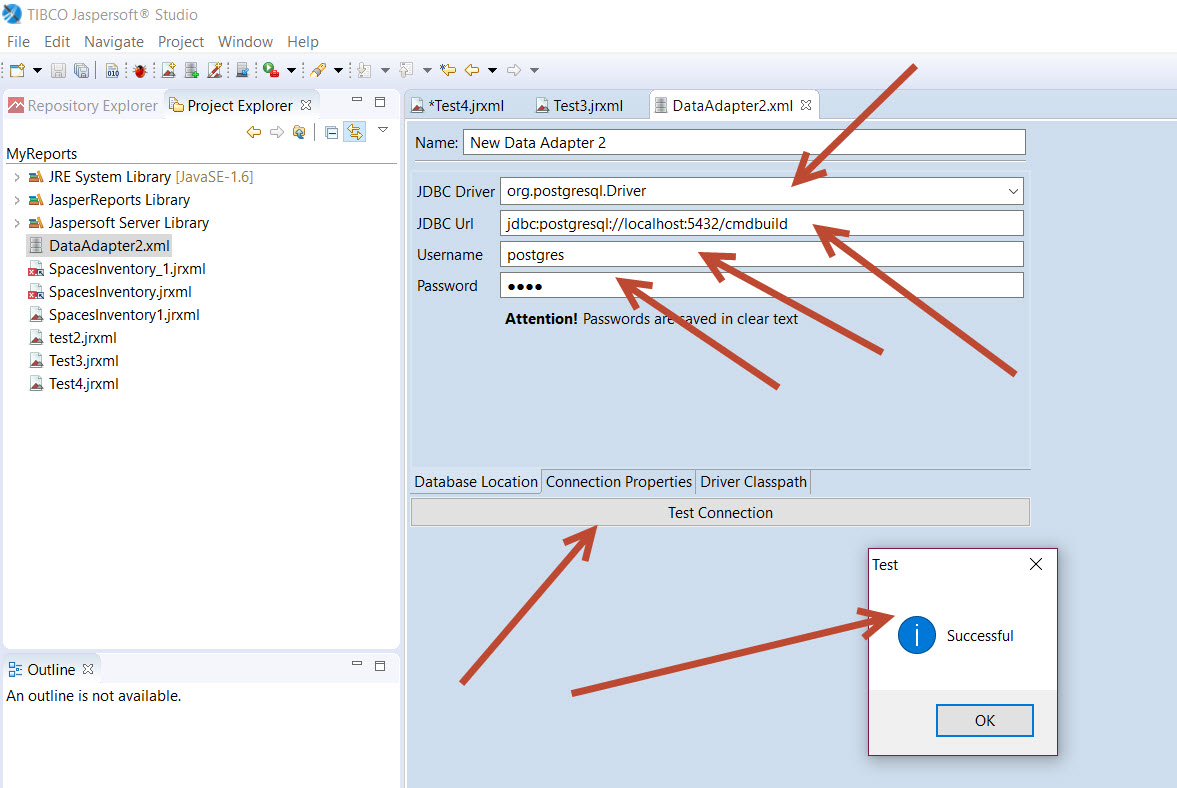Click the Save All toolbar icon

click(x=81, y=70)
